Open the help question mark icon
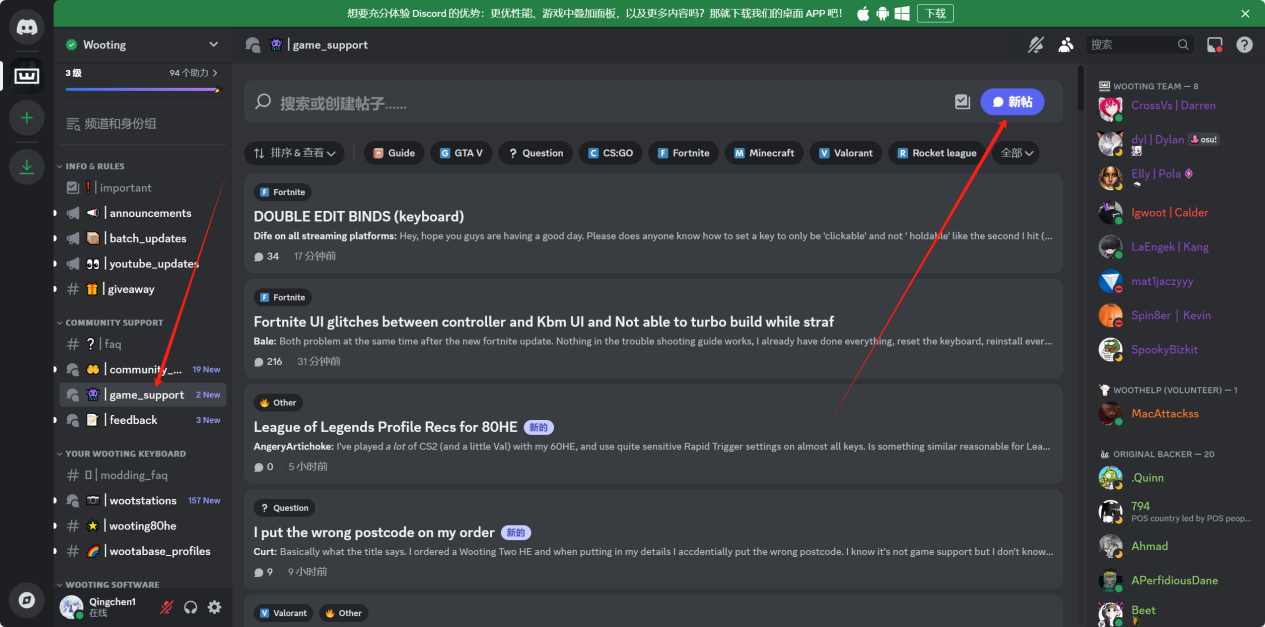The width and height of the screenshot is (1265, 627). click(1244, 45)
